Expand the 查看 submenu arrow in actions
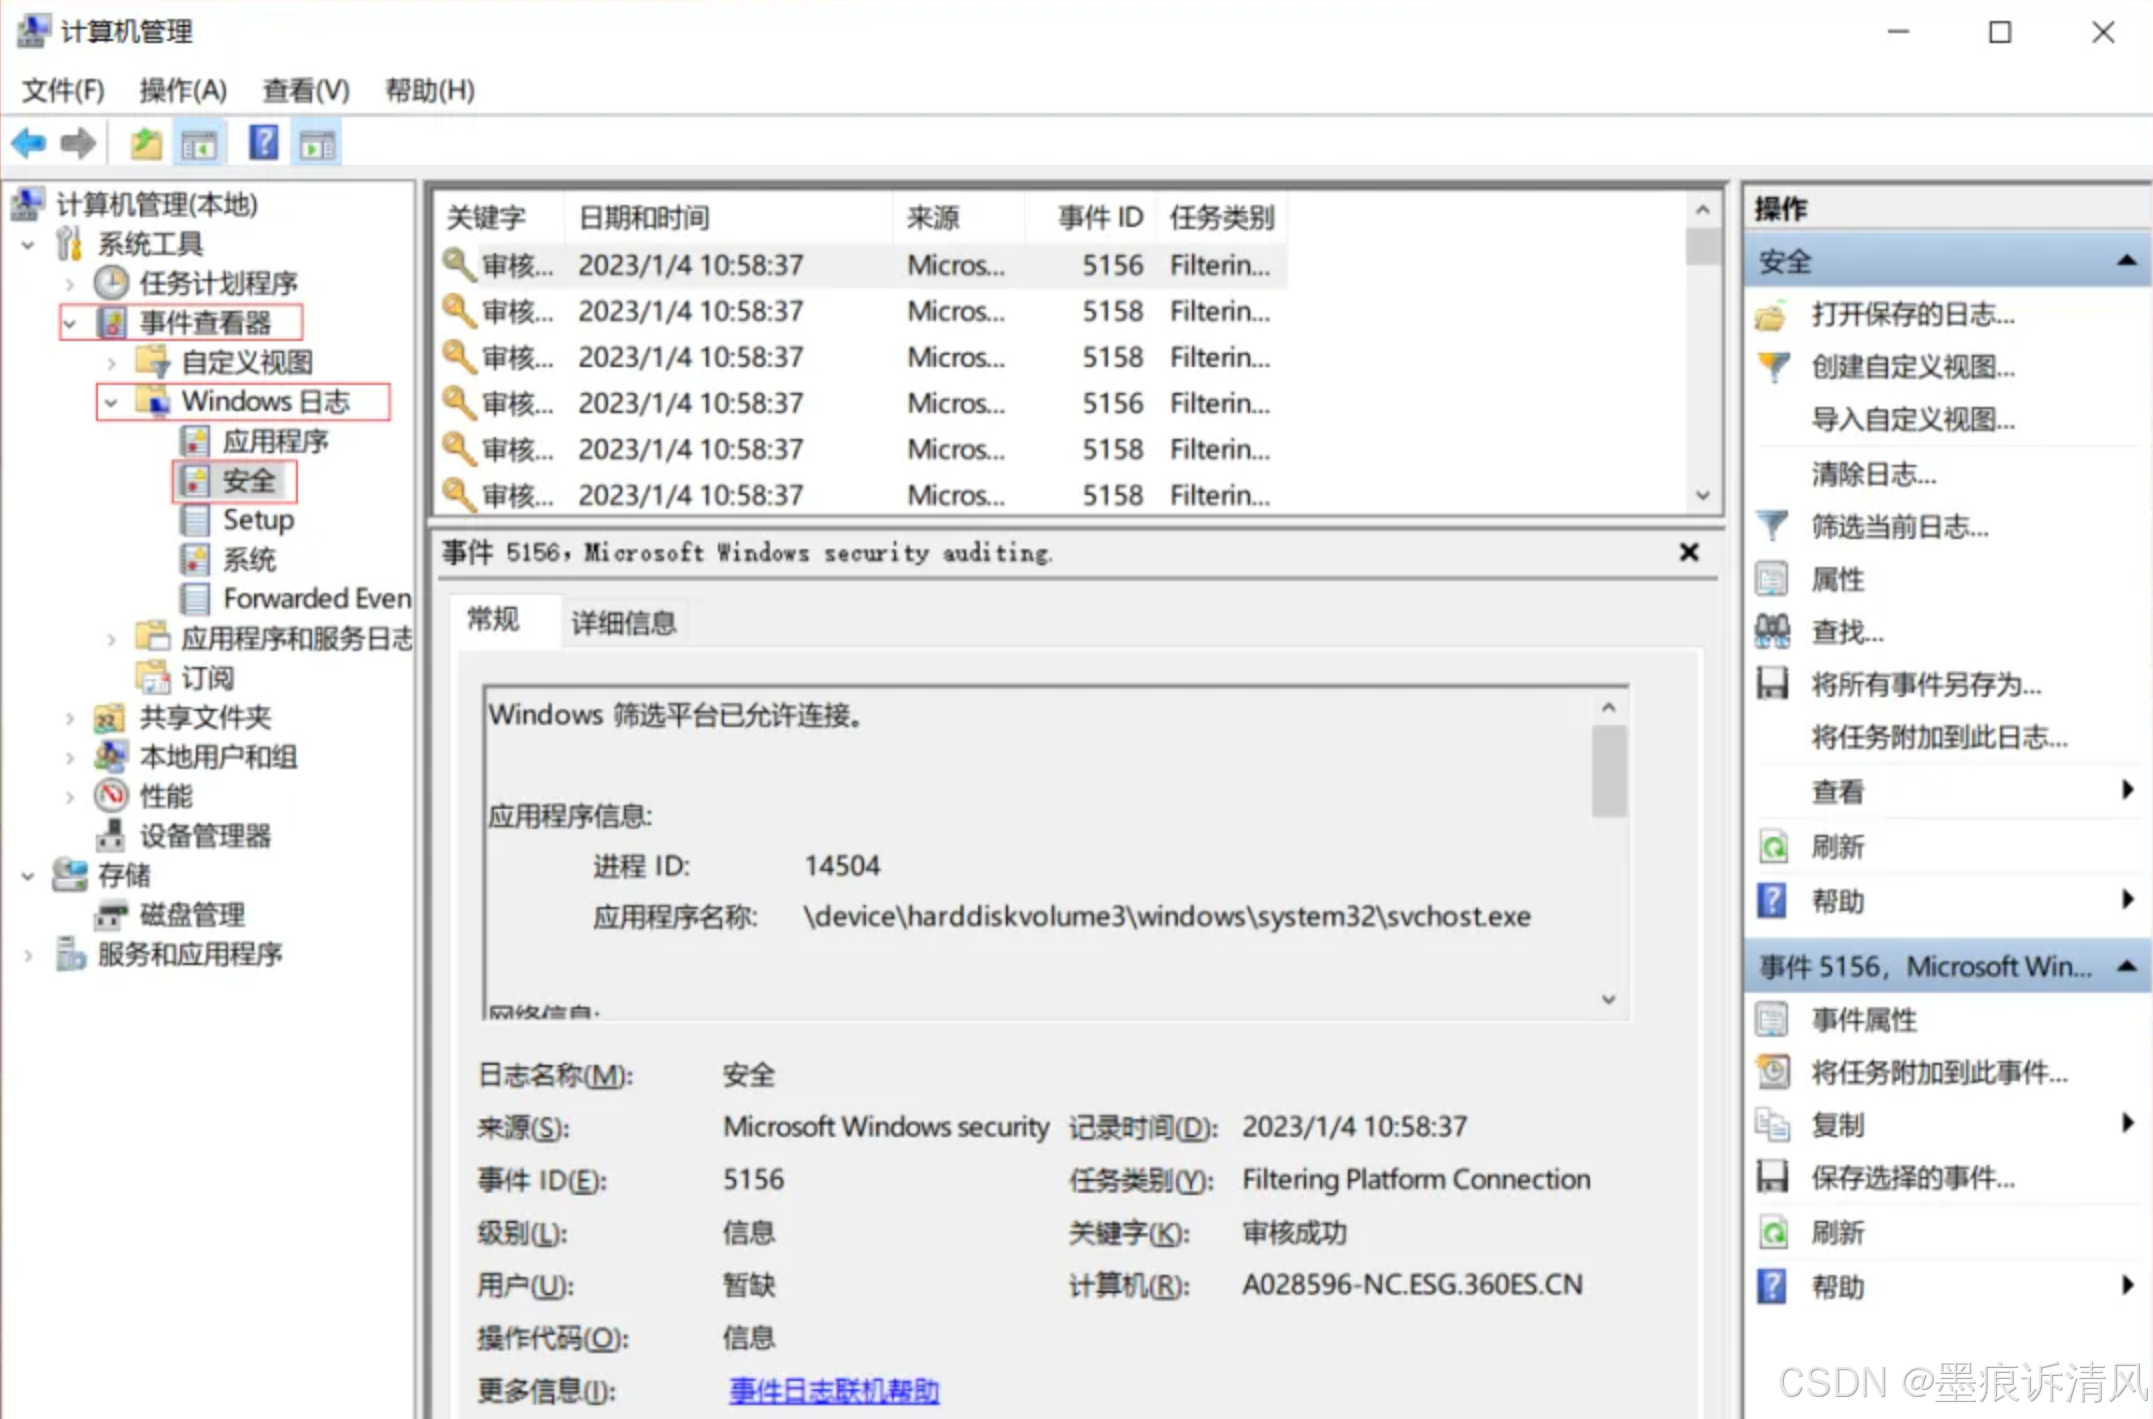The width and height of the screenshot is (2153, 1419). 2127,791
